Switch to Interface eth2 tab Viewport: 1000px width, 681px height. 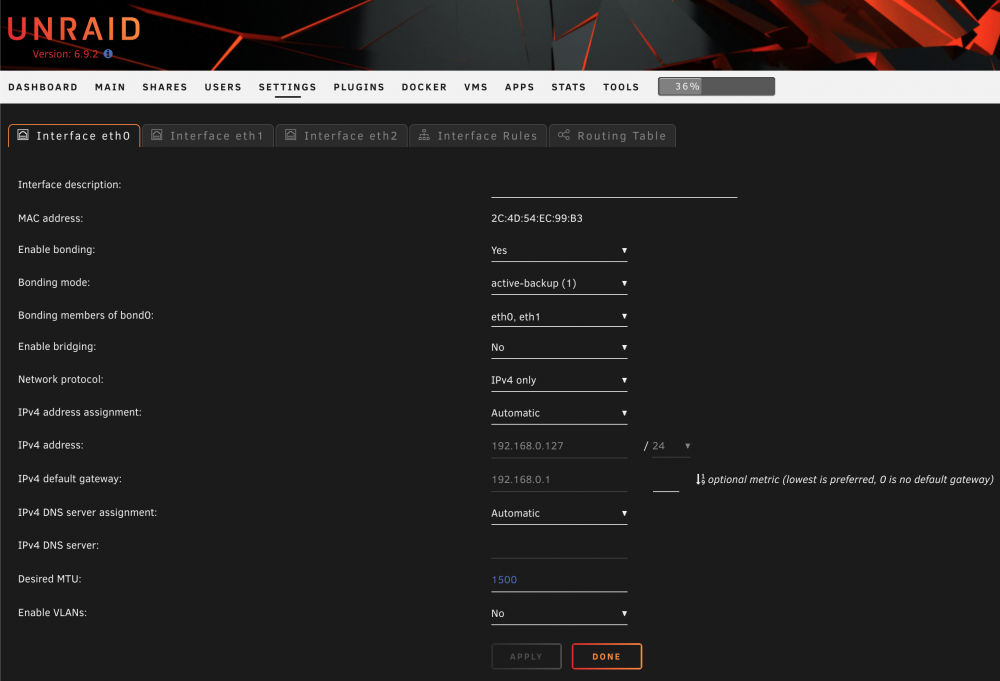point(342,135)
